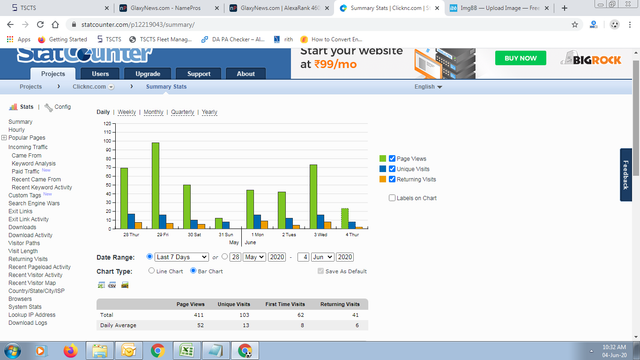Choose the Line Chart radio option
Screen dimensions: 640x360
pos(151,271)
